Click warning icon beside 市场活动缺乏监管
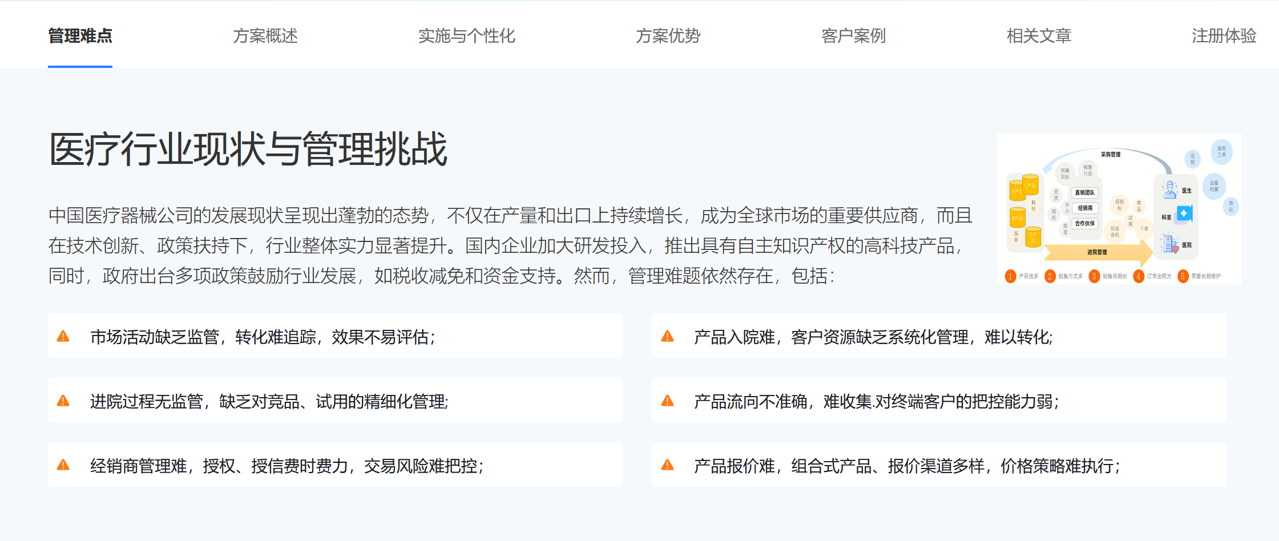Viewport: 1279px width, 541px height. click(63, 337)
